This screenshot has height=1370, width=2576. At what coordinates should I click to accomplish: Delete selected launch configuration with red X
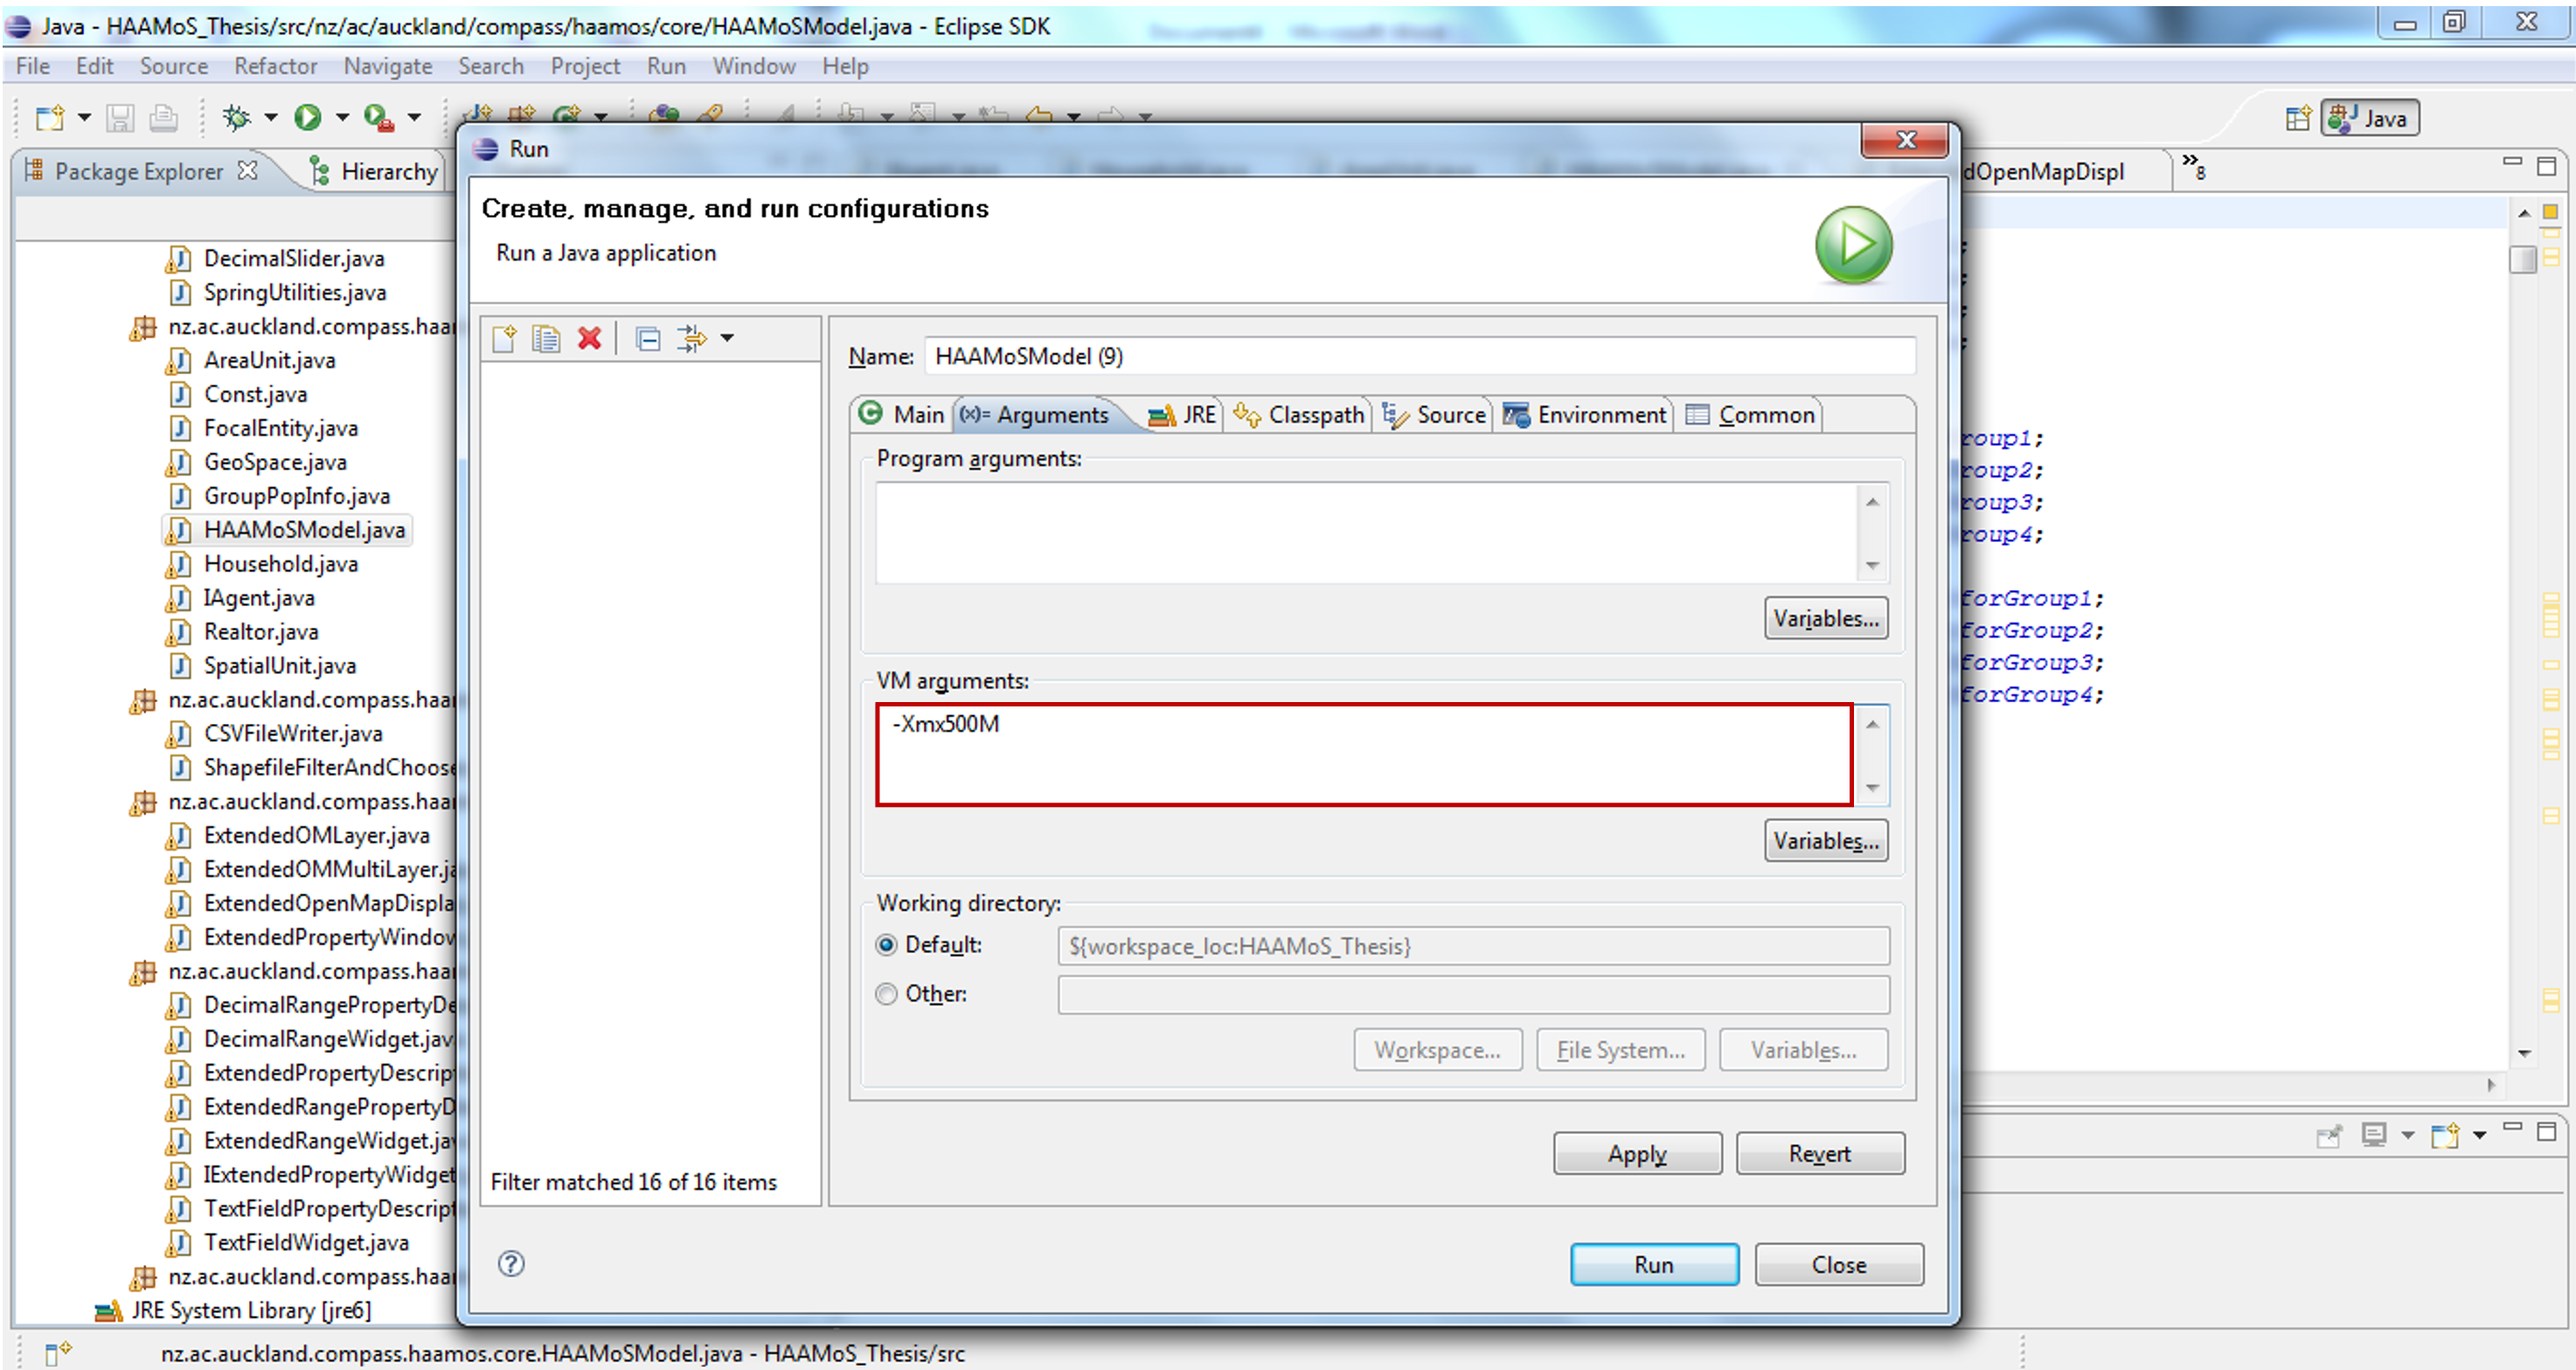pyautogui.click(x=590, y=339)
